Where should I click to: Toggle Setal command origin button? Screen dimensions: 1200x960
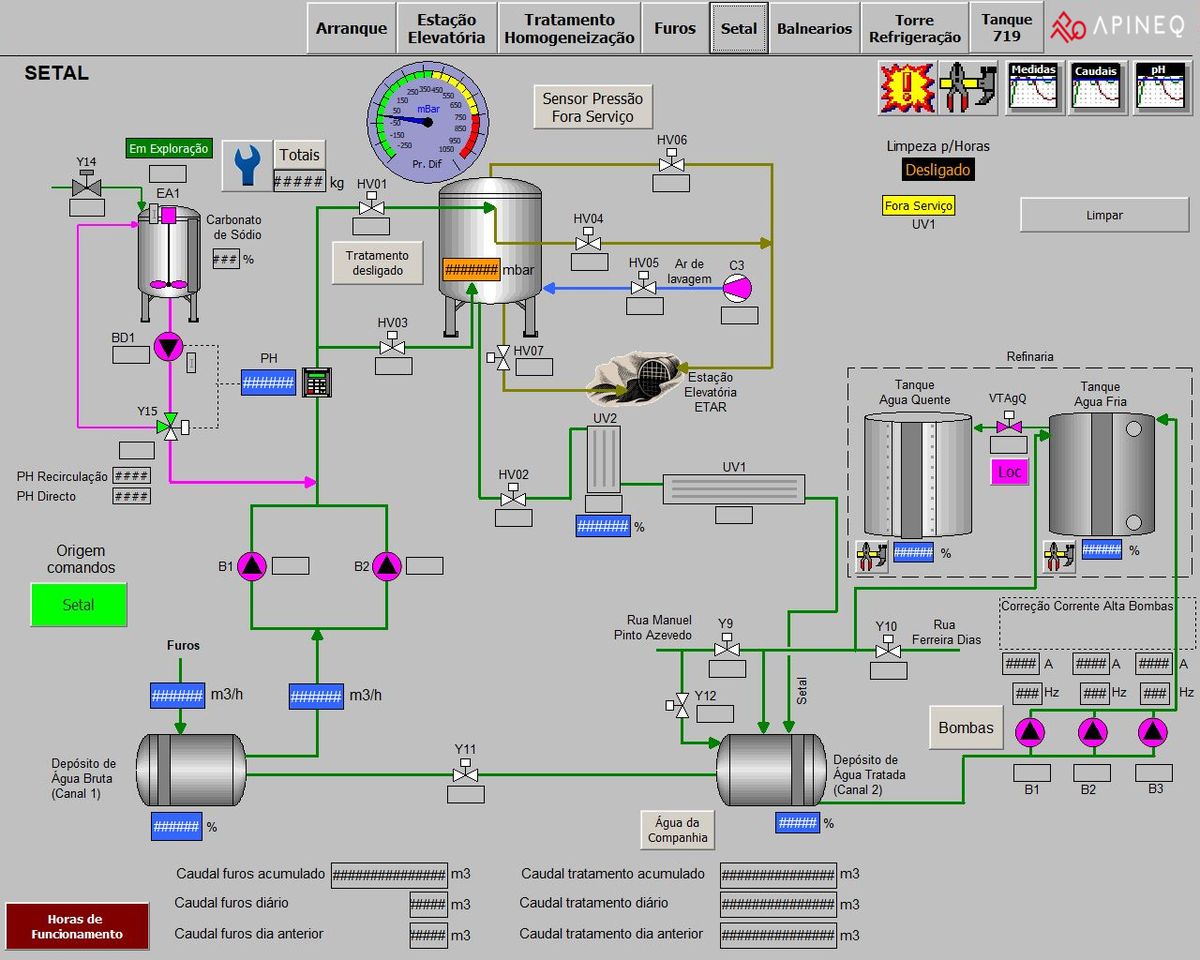pos(79,605)
